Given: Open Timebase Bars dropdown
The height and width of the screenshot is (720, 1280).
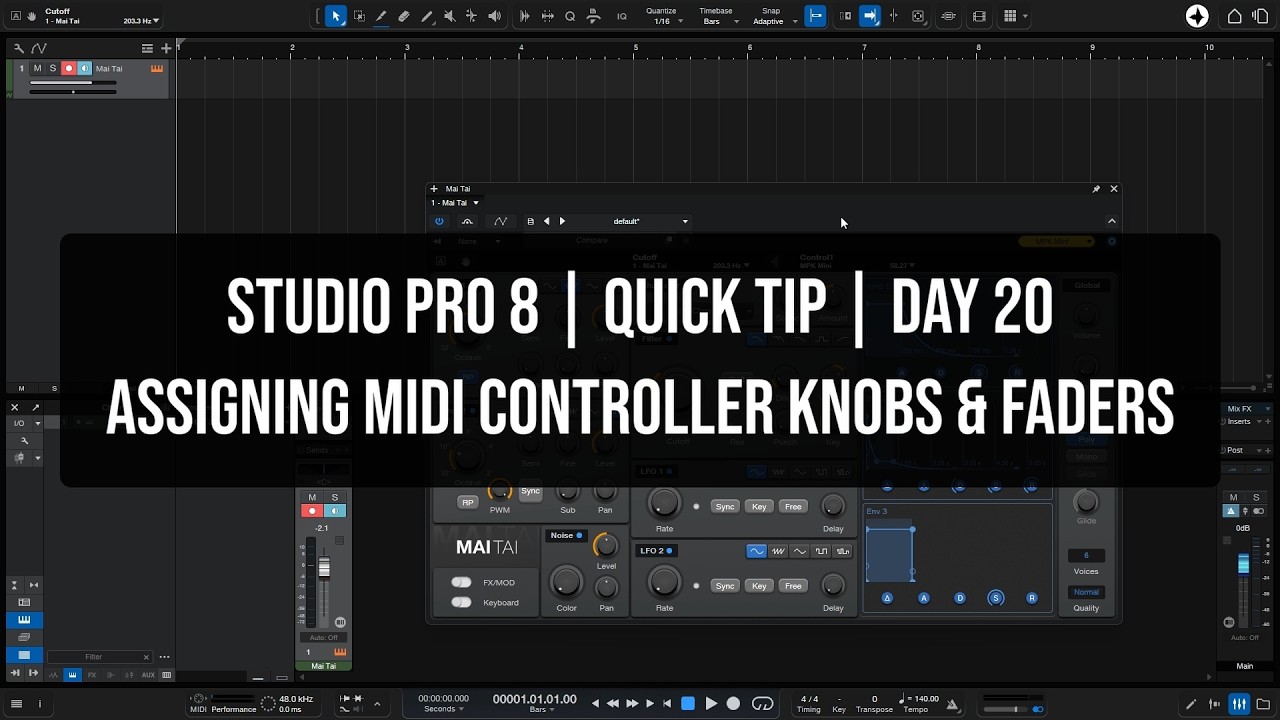Looking at the screenshot, I should point(716,16).
